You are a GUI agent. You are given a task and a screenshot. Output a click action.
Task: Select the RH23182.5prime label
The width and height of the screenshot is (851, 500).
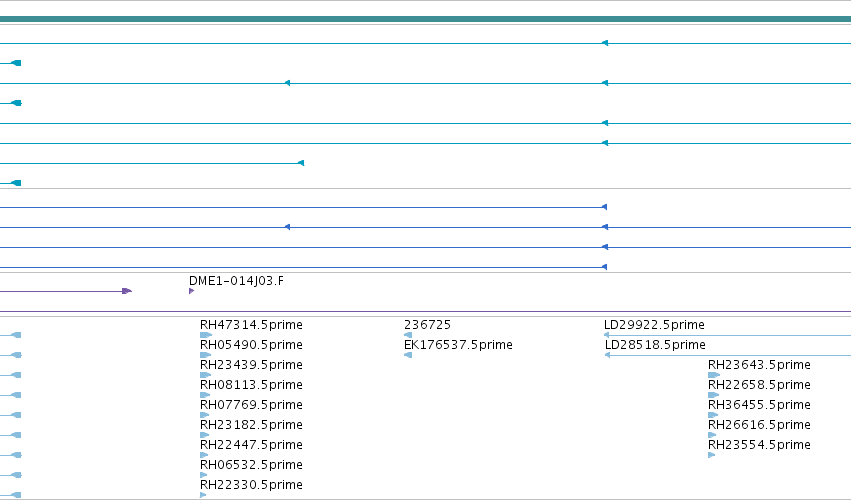(251, 425)
